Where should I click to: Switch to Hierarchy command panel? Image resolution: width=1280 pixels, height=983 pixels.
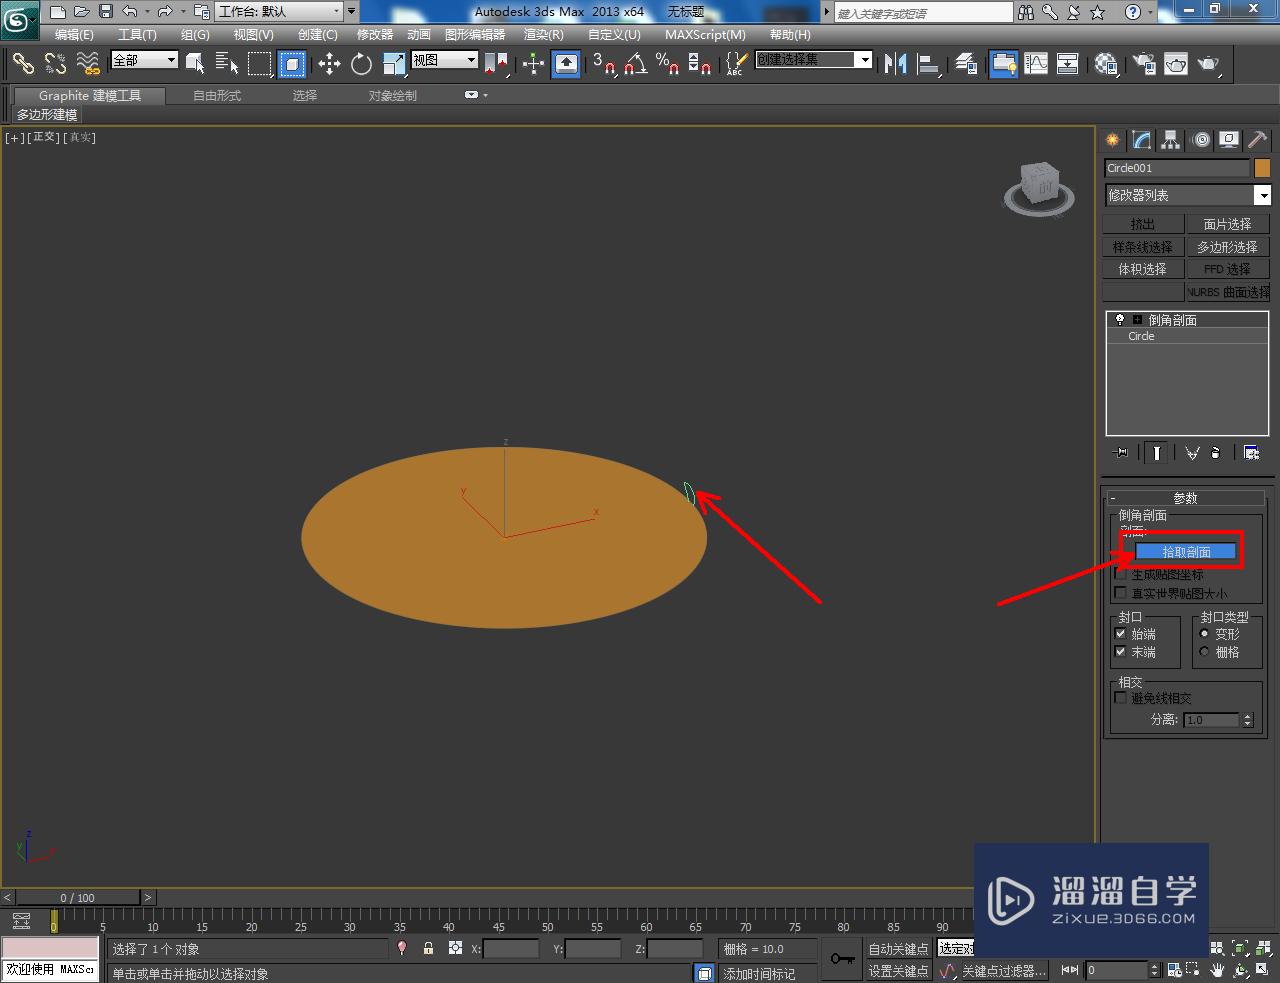pyautogui.click(x=1171, y=140)
